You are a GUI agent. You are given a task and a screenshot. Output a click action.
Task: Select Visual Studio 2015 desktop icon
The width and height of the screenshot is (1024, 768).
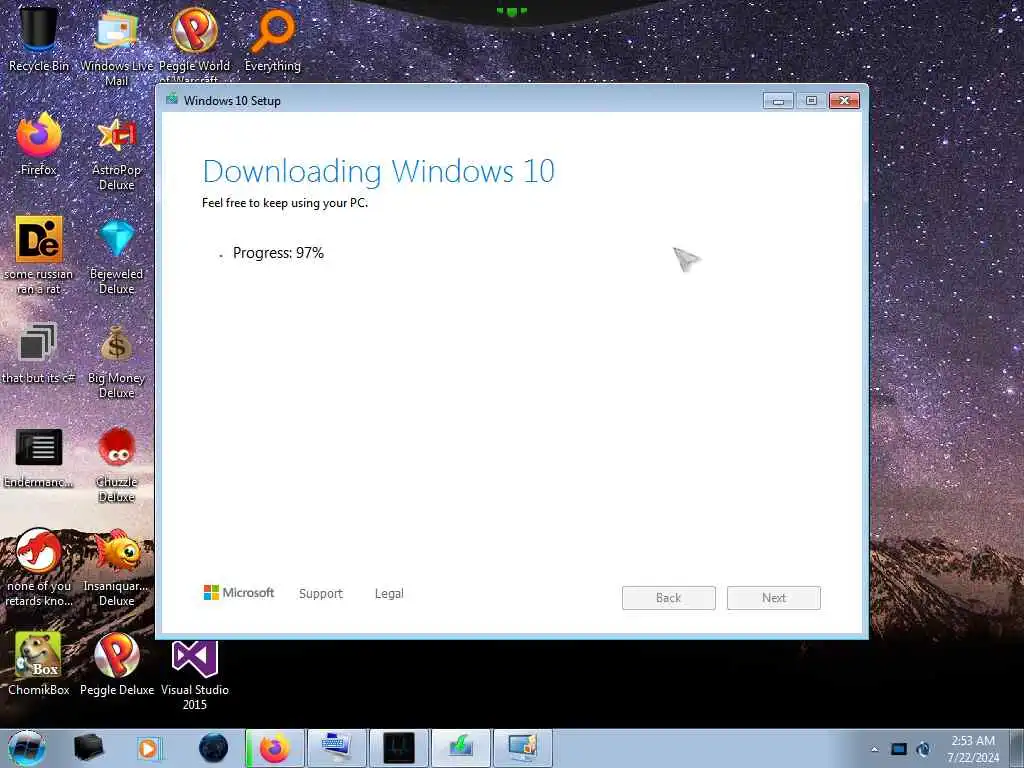tap(195, 673)
